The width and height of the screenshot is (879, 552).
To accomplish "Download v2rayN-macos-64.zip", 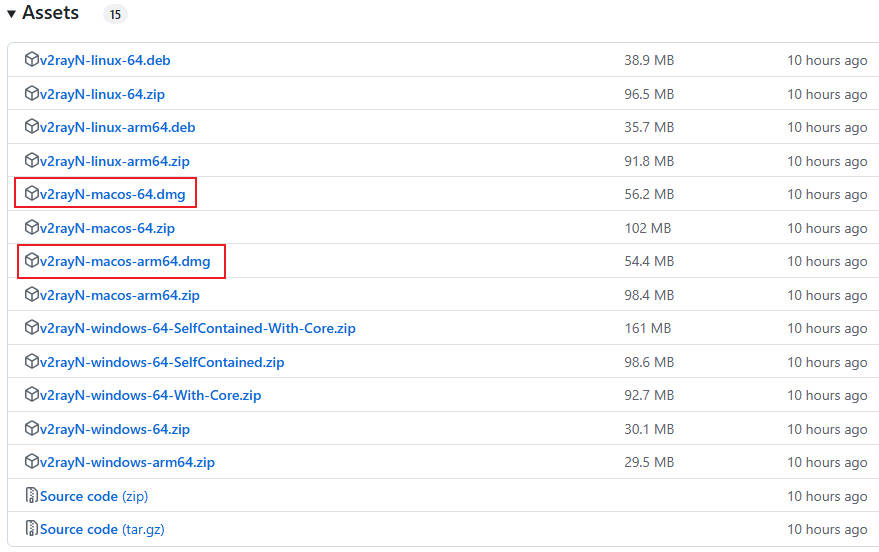I will [x=107, y=228].
